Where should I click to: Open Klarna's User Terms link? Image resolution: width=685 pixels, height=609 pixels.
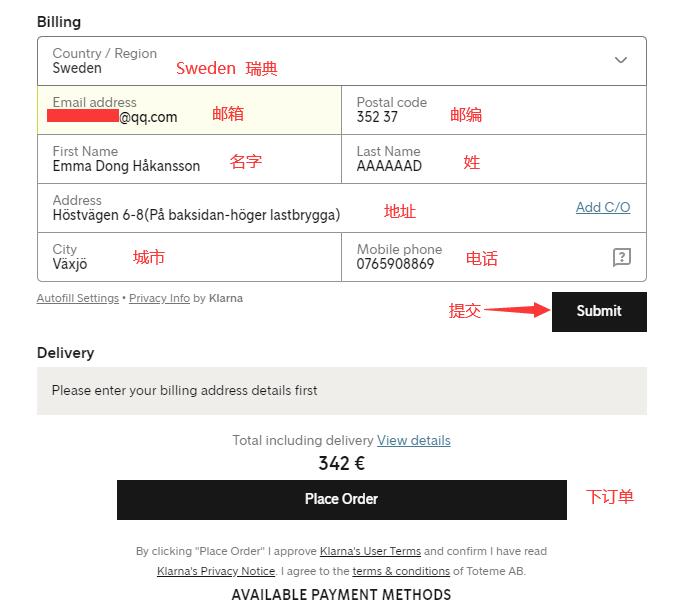click(370, 551)
